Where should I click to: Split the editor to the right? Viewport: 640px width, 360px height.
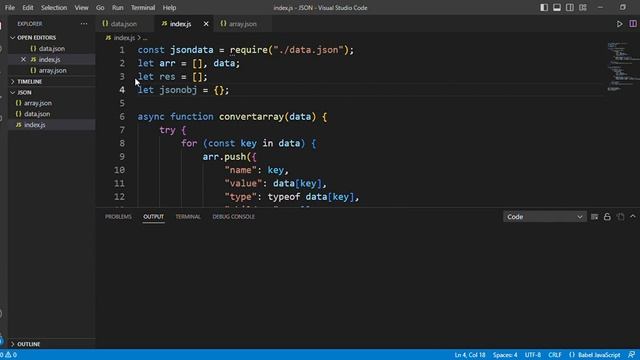pos(633,24)
